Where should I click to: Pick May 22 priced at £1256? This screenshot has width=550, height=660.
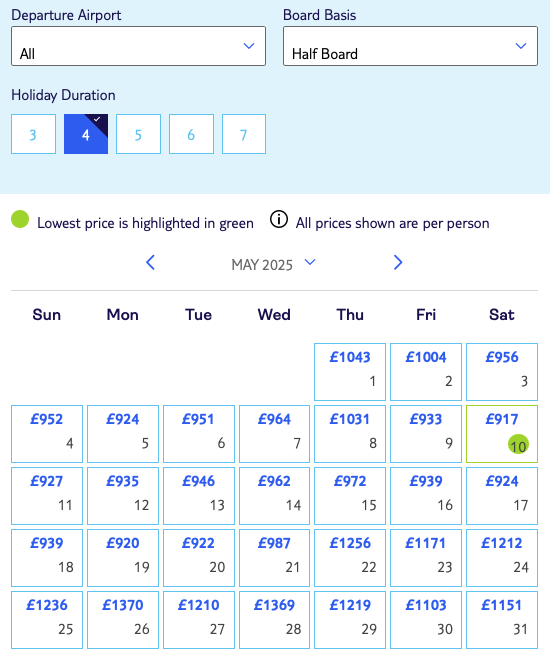(x=350, y=558)
